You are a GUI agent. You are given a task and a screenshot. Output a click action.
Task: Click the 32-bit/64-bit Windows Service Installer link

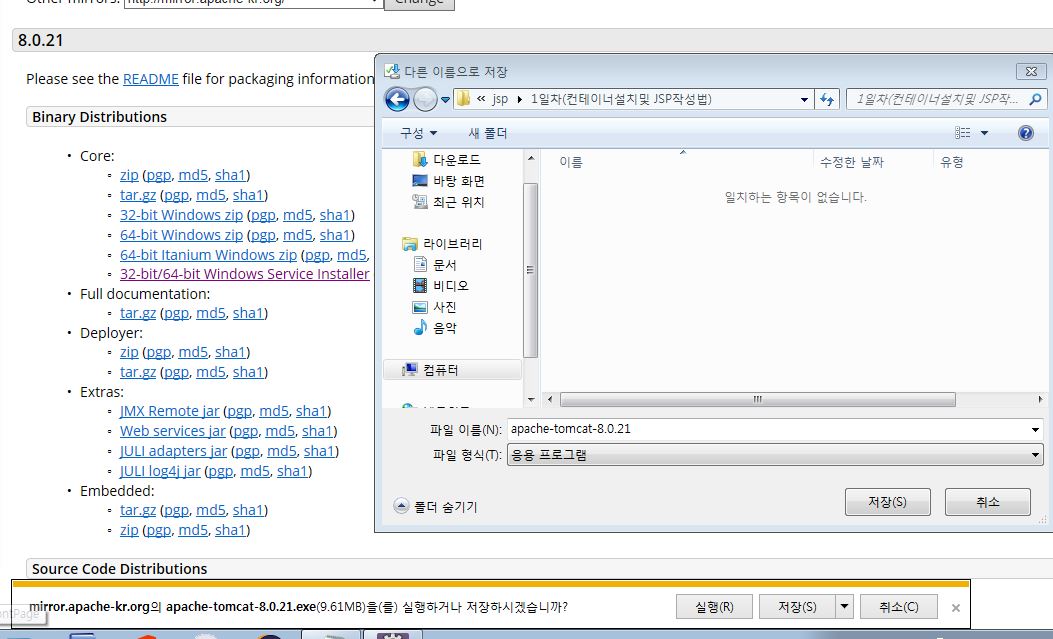pyautogui.click(x=244, y=274)
